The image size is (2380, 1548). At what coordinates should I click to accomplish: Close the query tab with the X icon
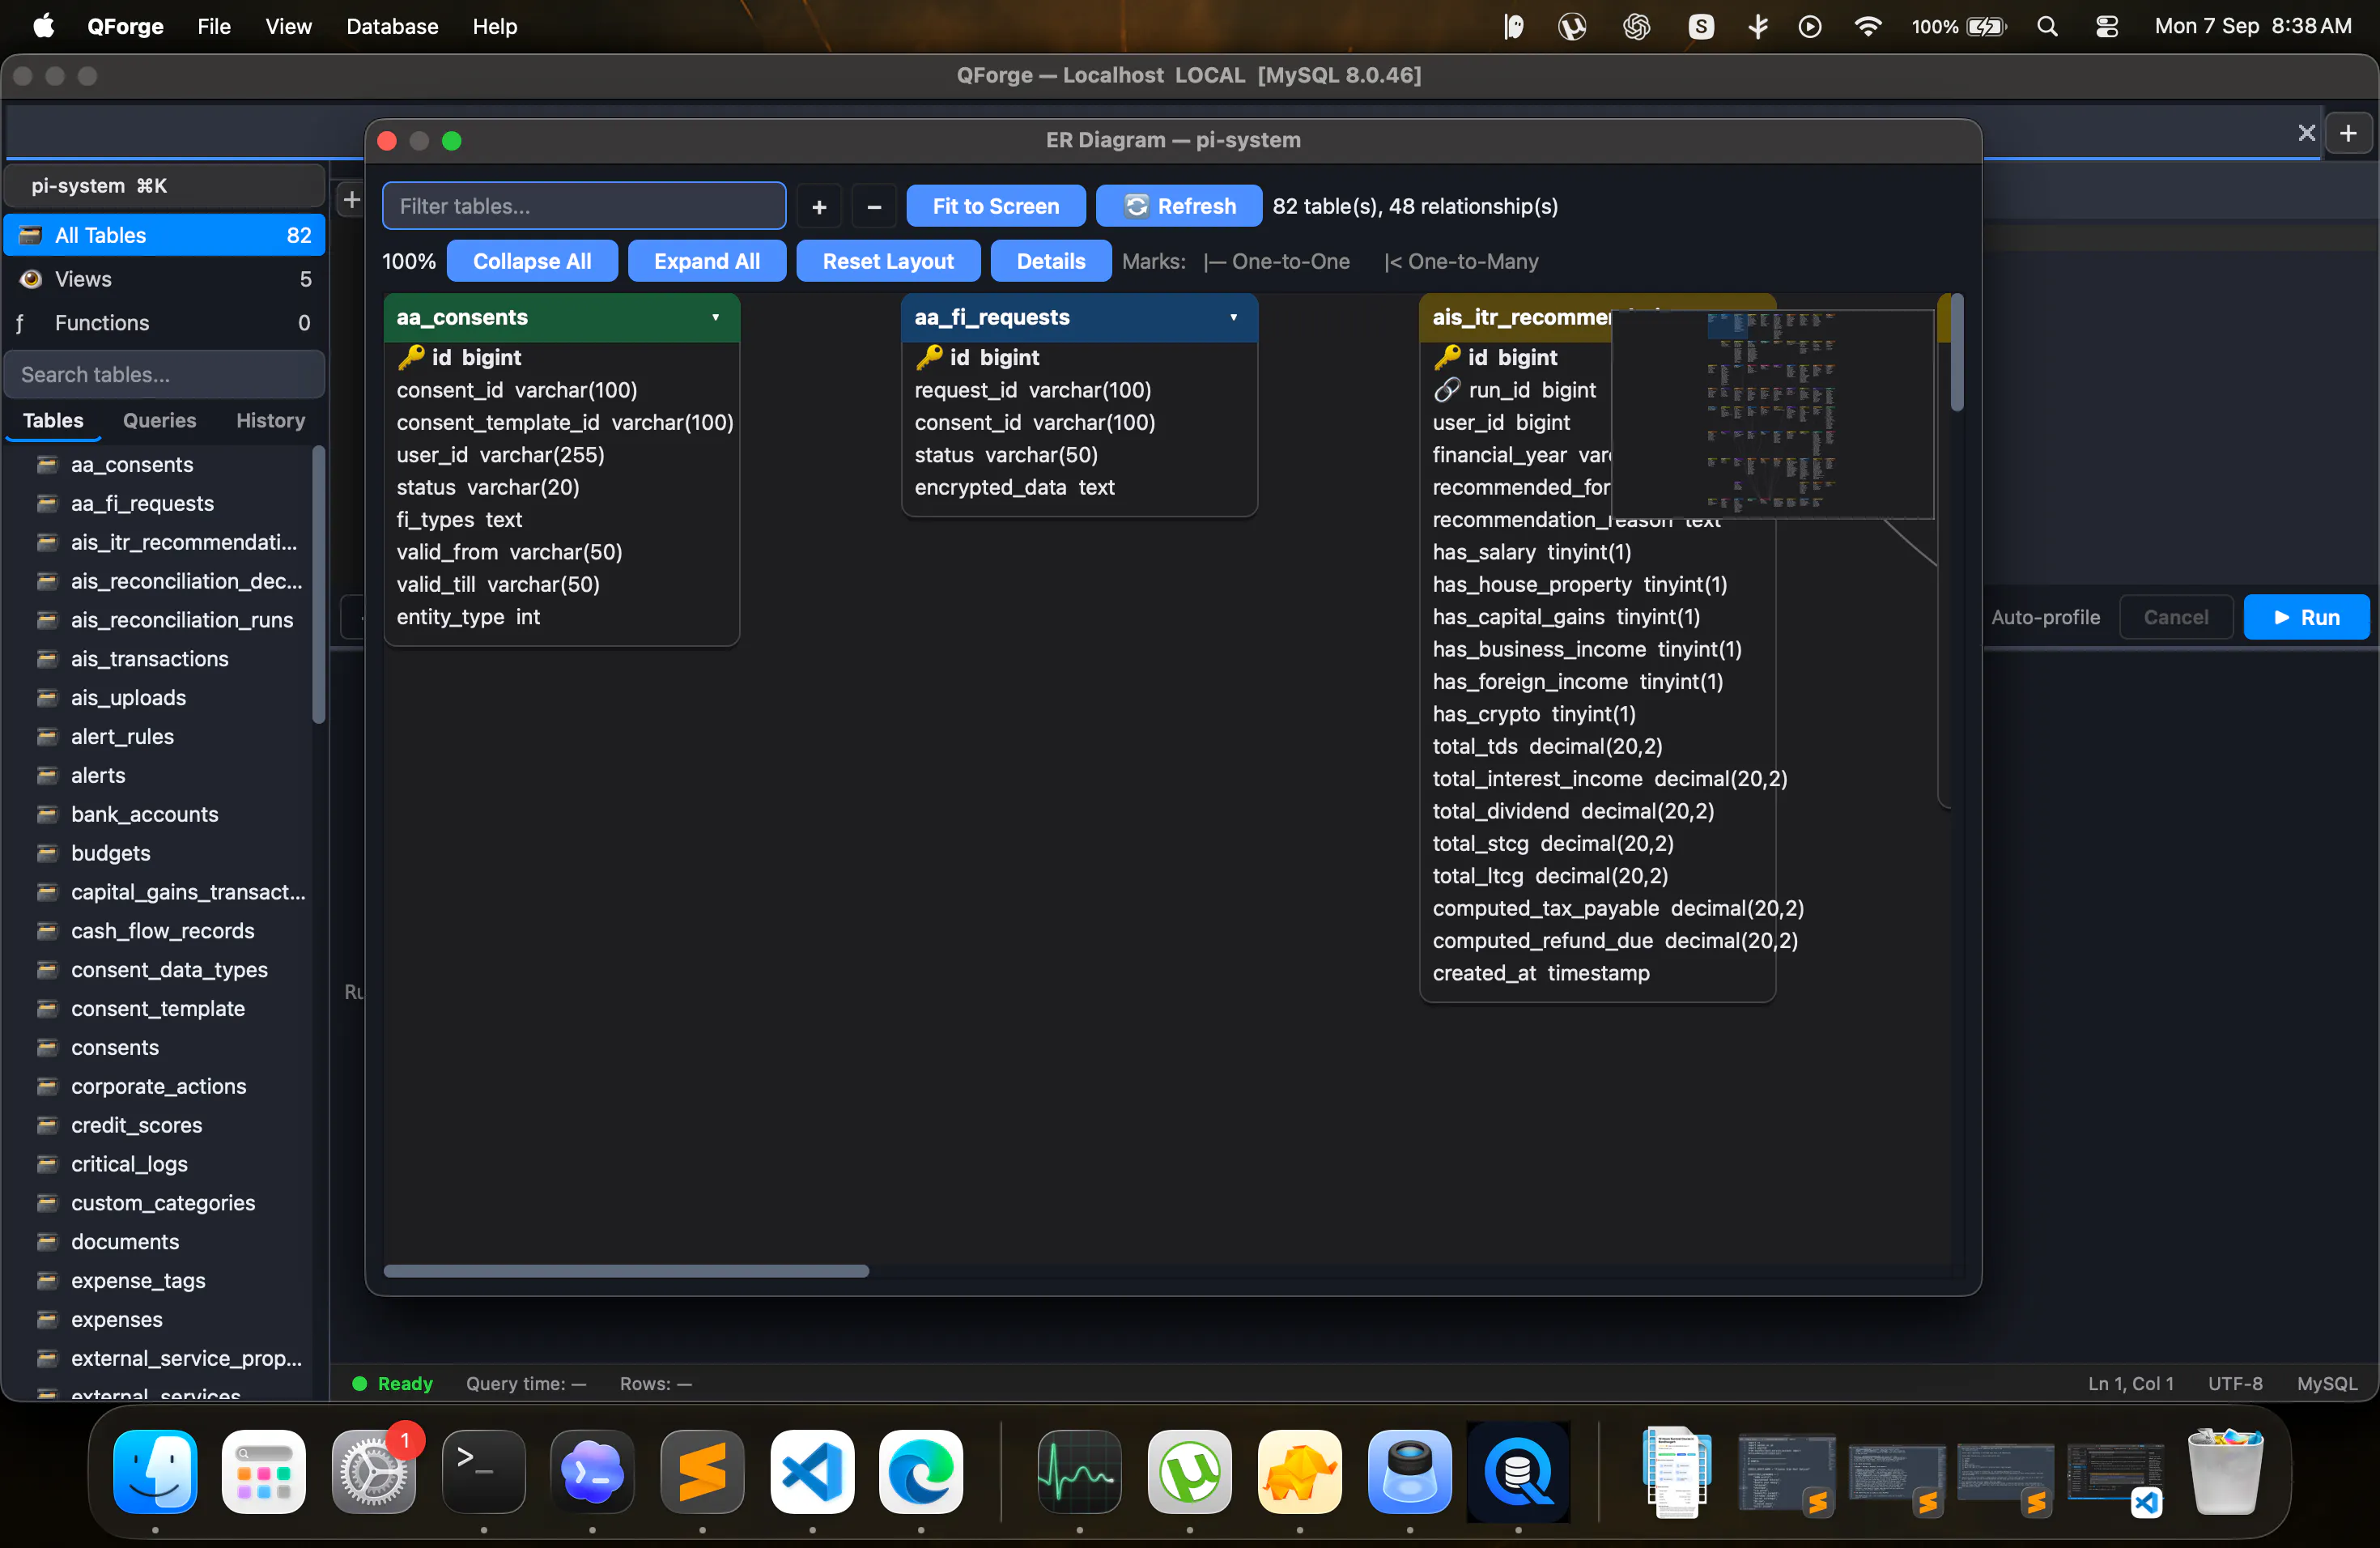tap(2306, 133)
